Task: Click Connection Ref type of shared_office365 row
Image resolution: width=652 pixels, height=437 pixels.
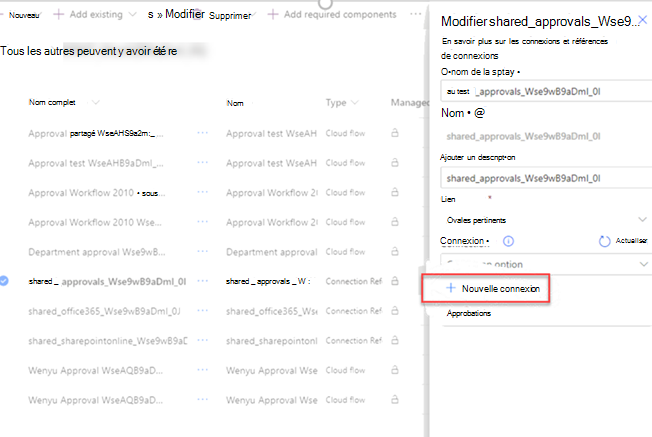Action: tap(353, 311)
